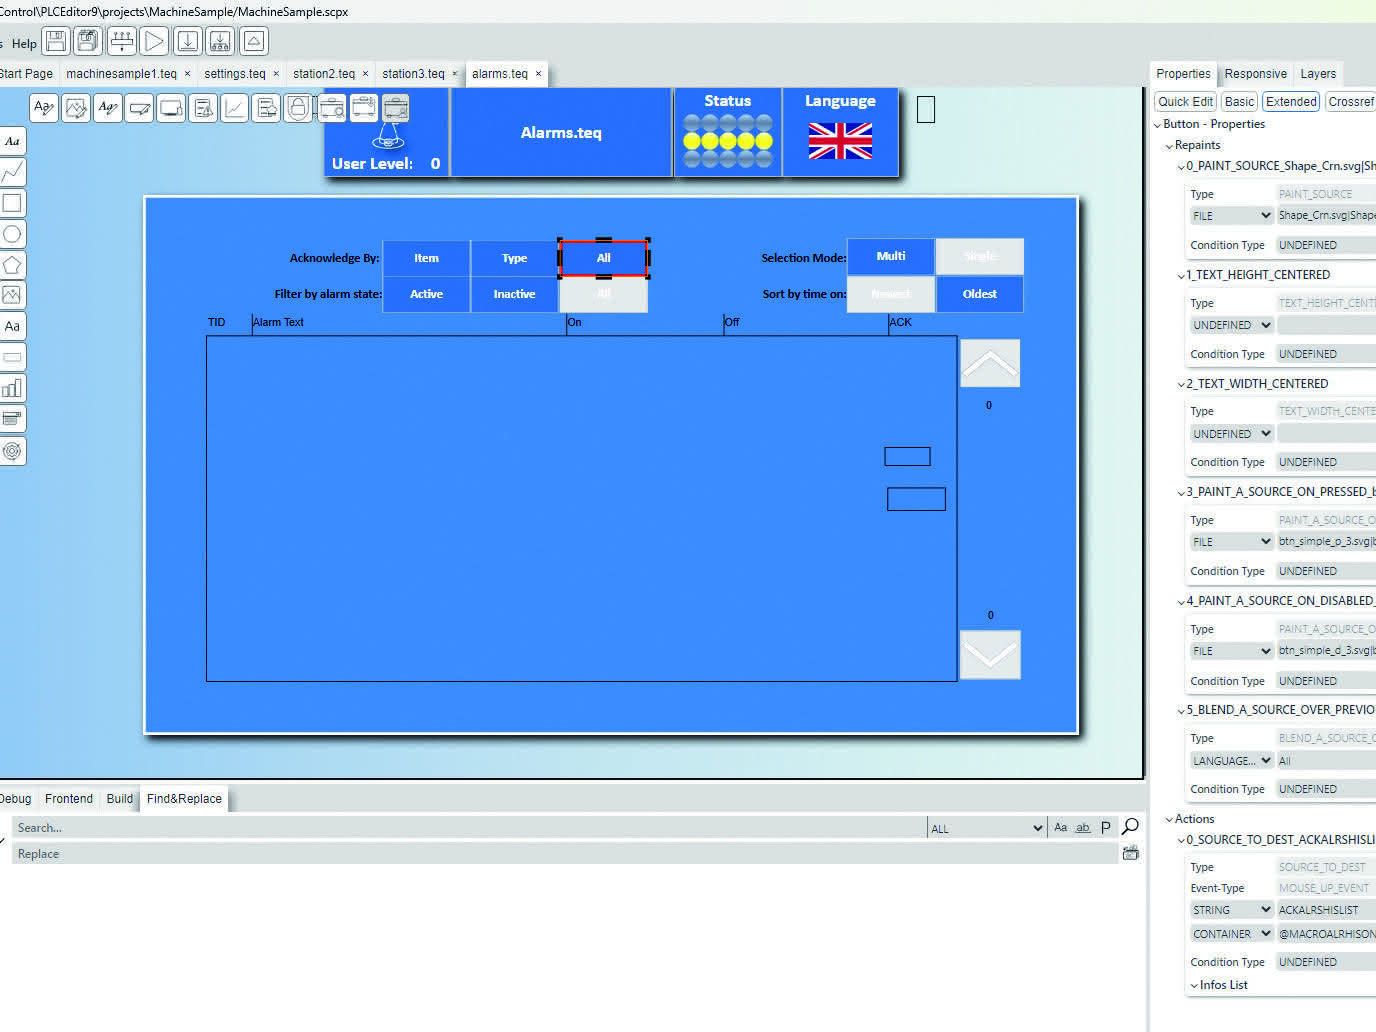Click the alarm list warning icon

pyautogui.click(x=203, y=108)
